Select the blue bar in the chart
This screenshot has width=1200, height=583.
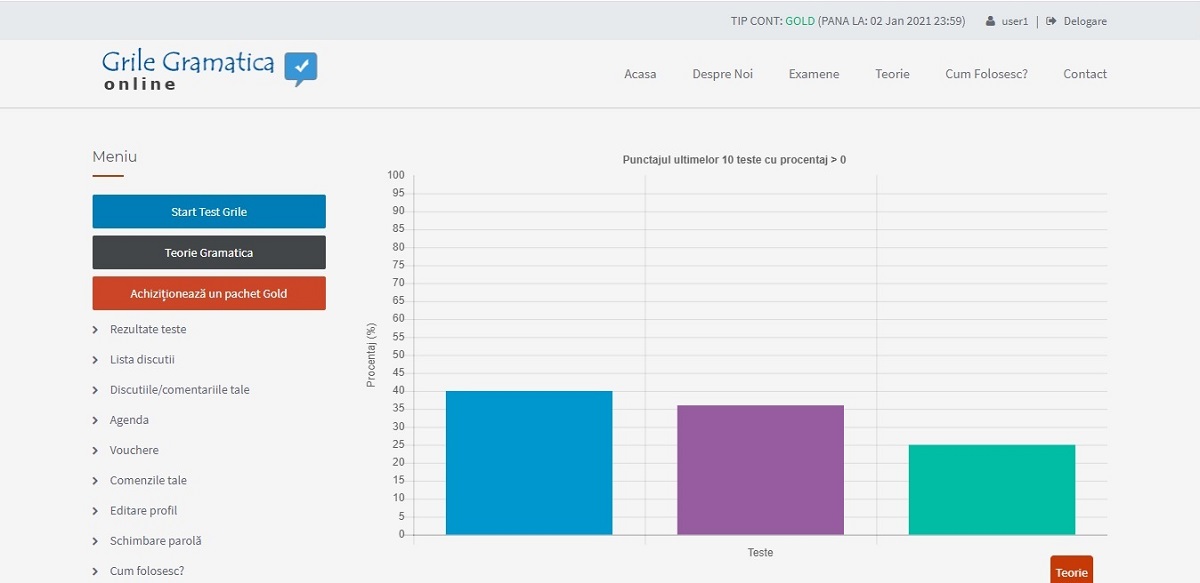click(529, 462)
